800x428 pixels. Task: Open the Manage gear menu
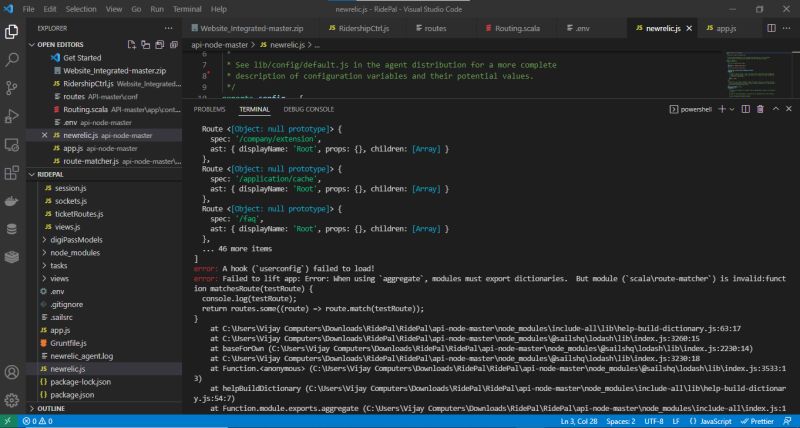(11, 400)
